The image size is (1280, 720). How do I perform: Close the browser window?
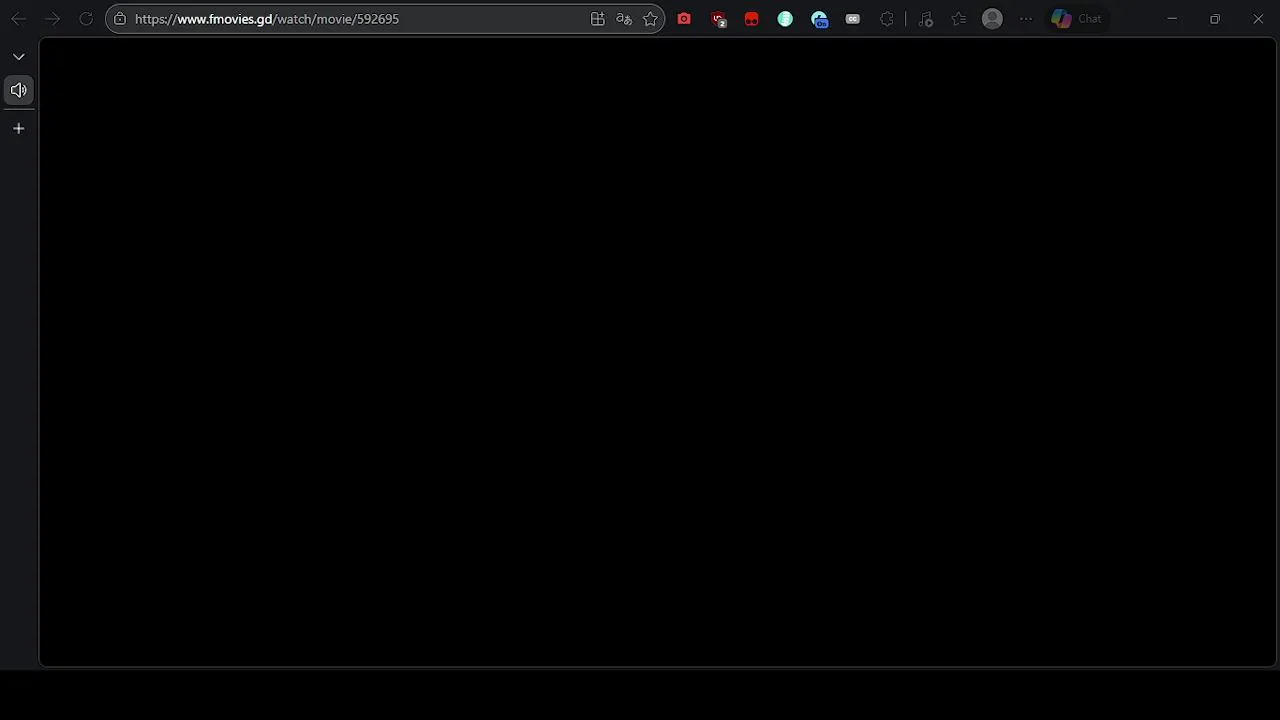point(1258,19)
